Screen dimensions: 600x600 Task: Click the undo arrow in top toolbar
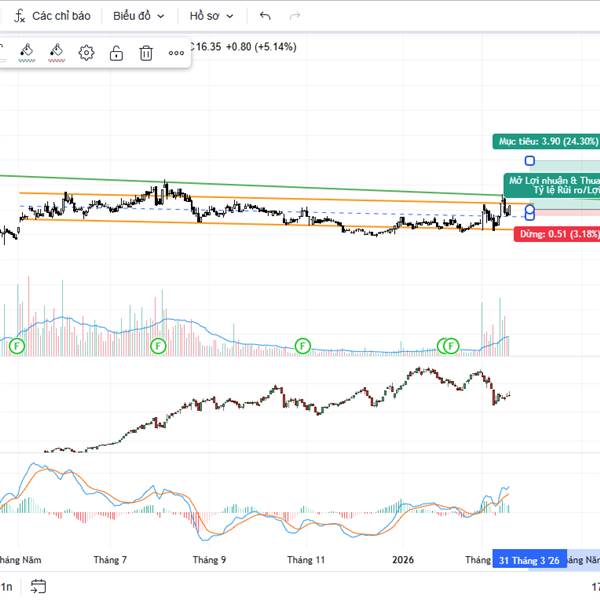pyautogui.click(x=265, y=16)
